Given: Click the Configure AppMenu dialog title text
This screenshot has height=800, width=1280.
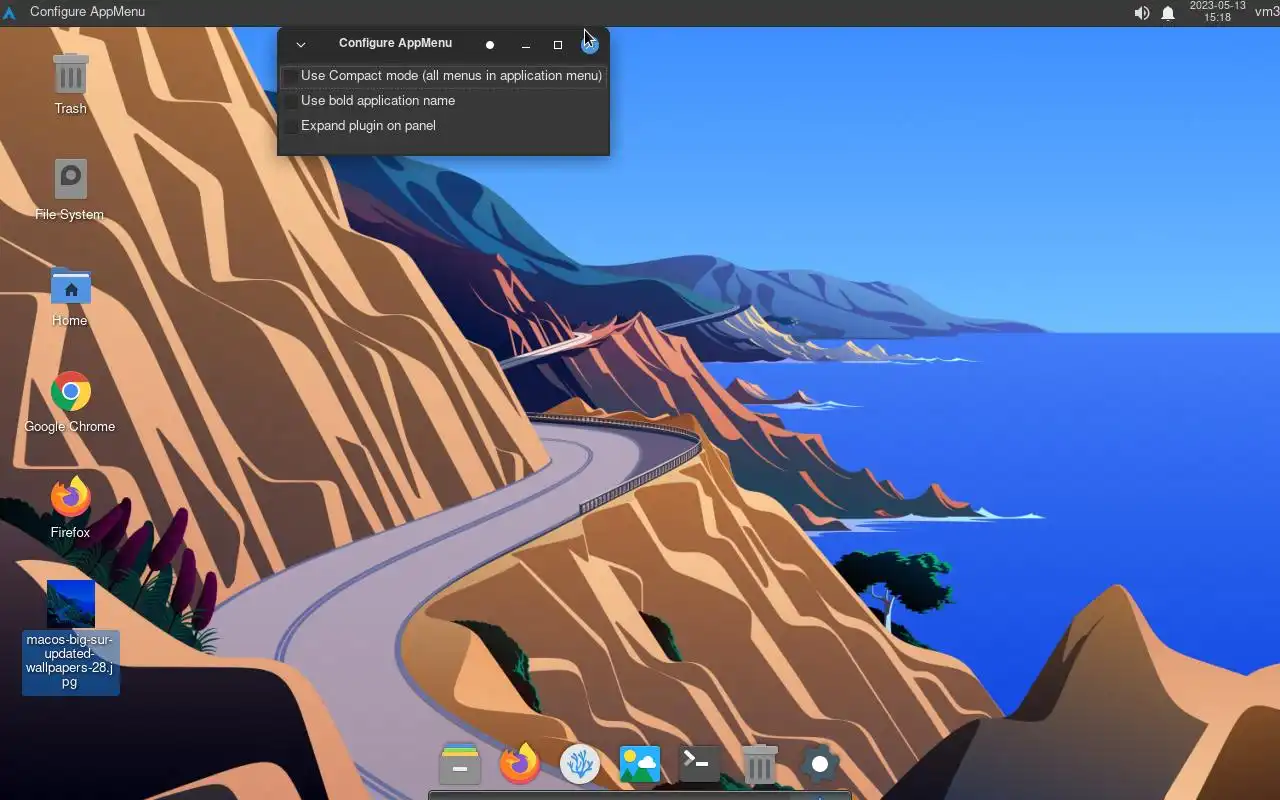Looking at the screenshot, I should tap(395, 43).
